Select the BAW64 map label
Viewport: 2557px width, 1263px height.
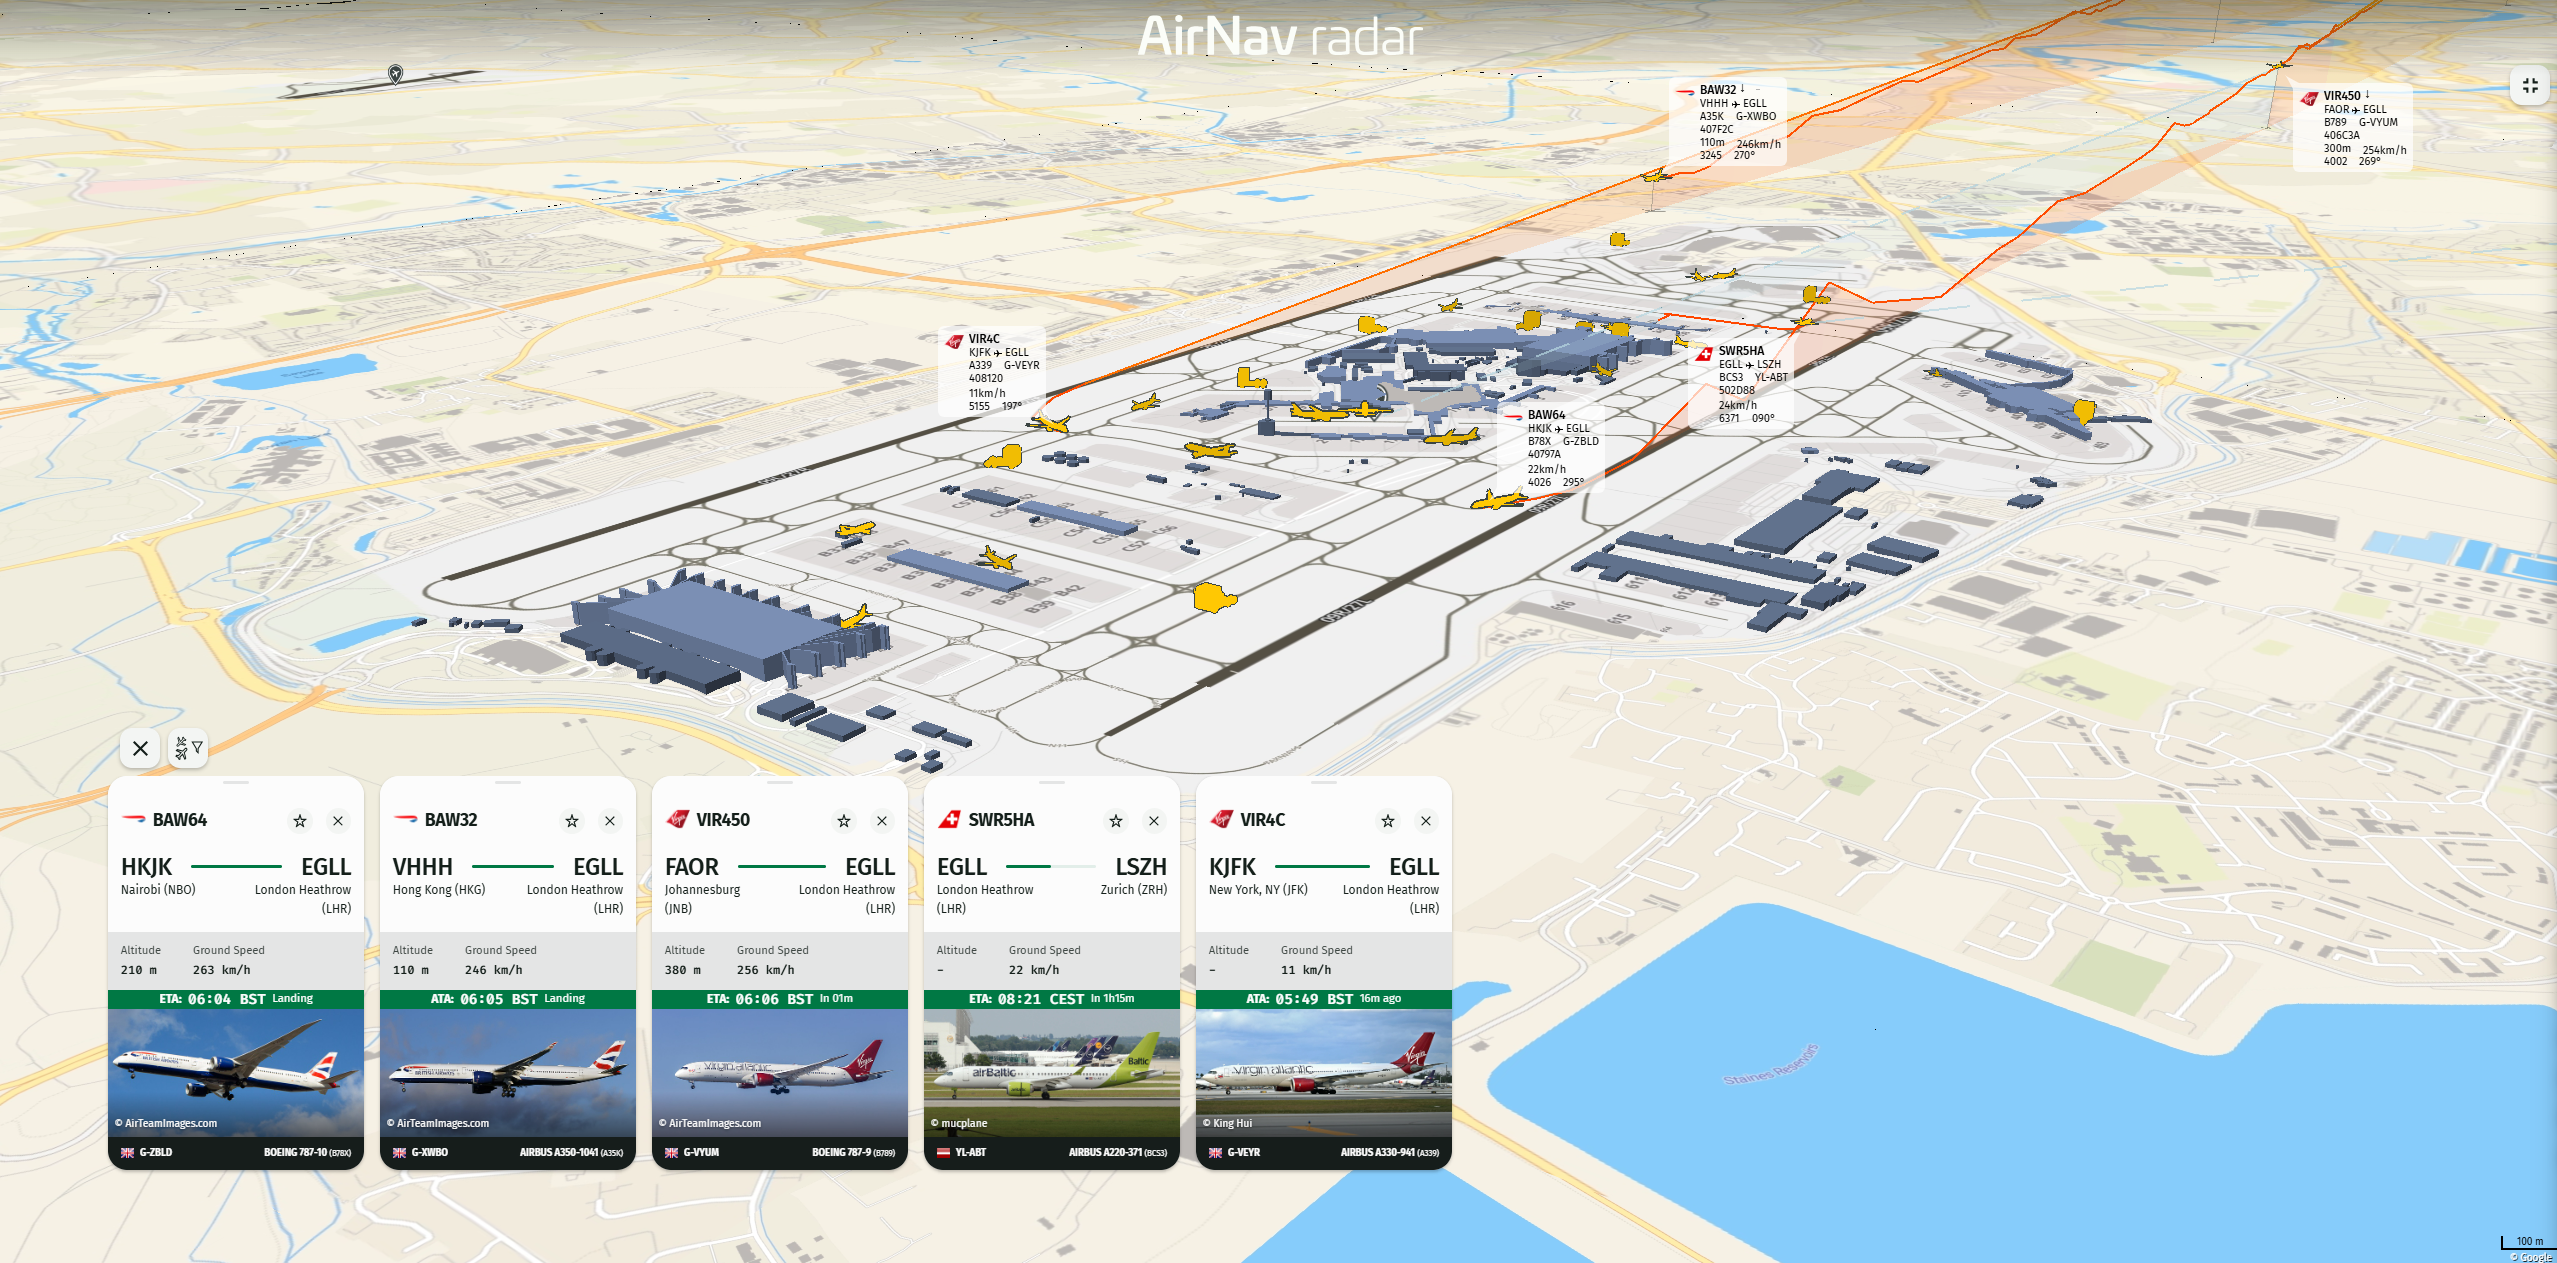click(x=1551, y=448)
